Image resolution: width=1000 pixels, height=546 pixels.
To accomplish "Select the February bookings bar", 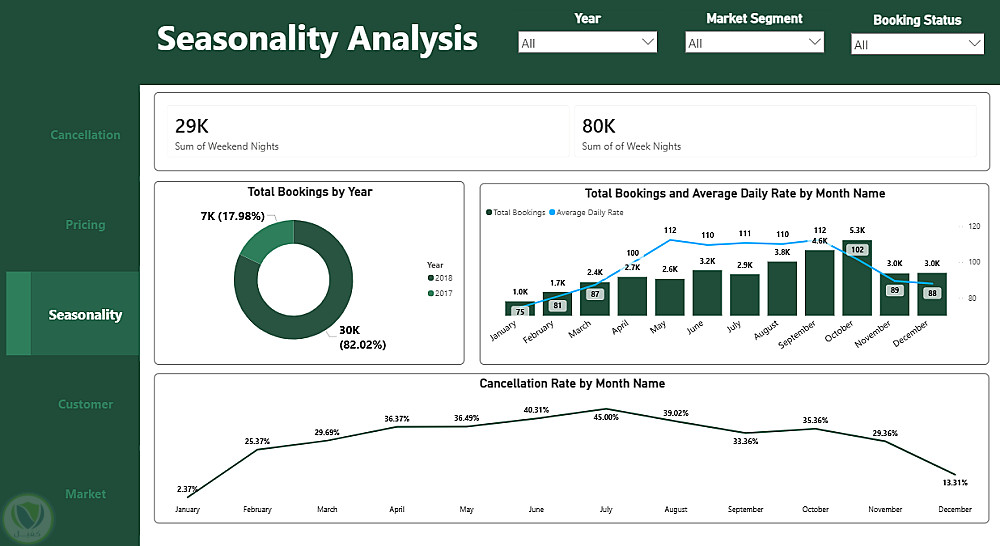I will (557, 304).
